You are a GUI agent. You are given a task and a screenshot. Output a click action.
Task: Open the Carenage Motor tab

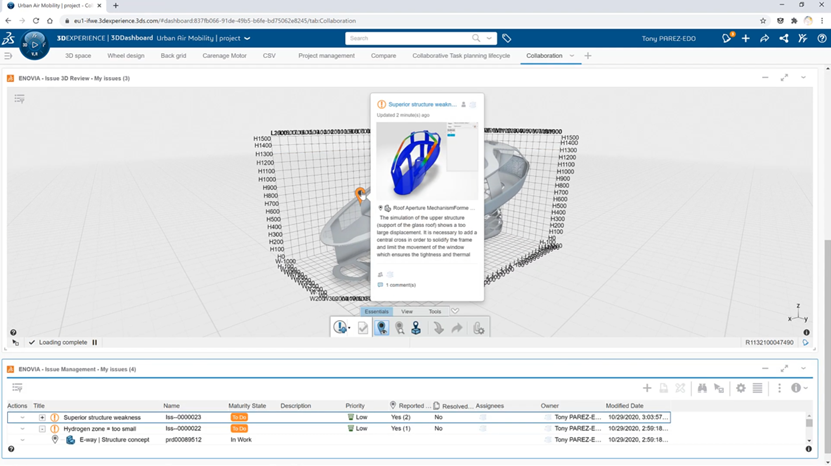224,56
